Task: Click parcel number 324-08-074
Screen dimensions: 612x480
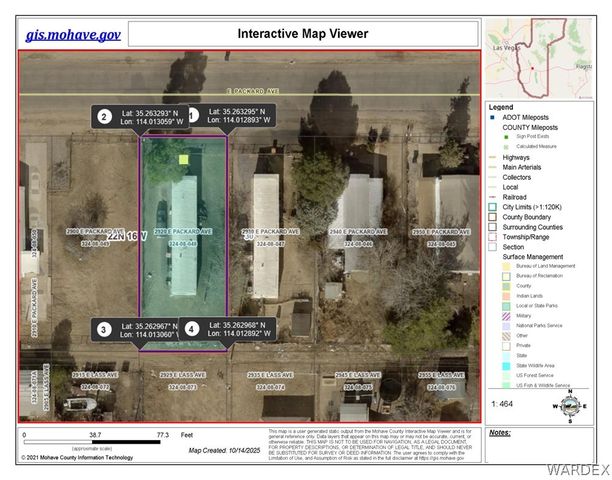Action: [x=270, y=387]
